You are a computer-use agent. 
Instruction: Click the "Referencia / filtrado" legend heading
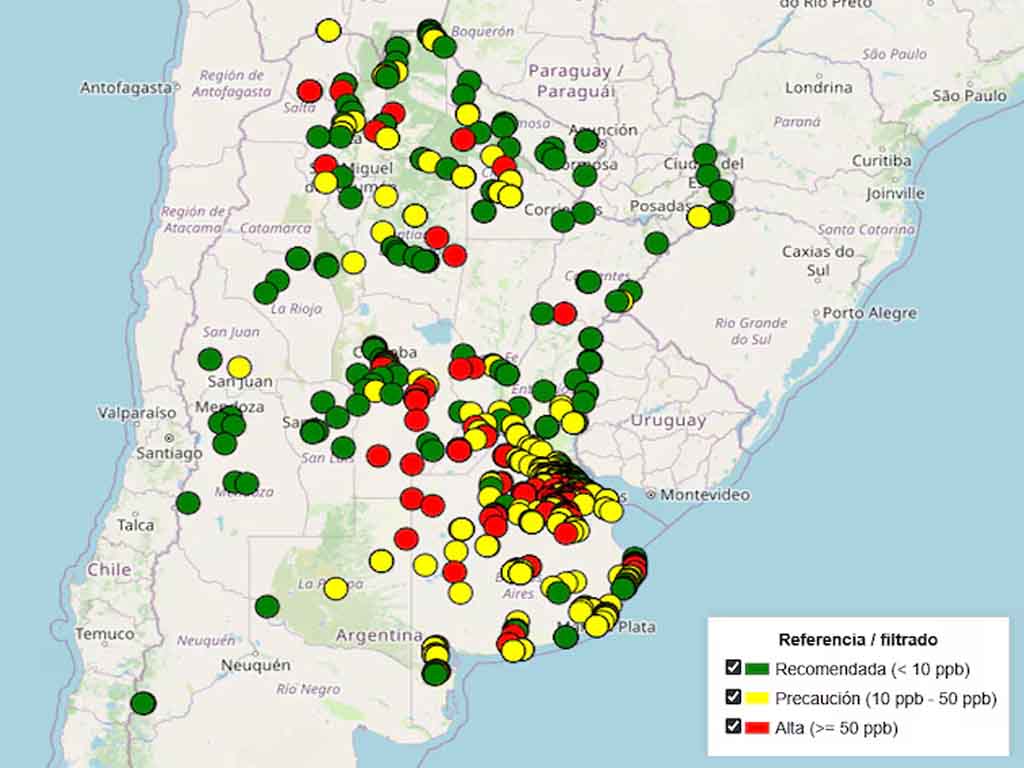857,639
